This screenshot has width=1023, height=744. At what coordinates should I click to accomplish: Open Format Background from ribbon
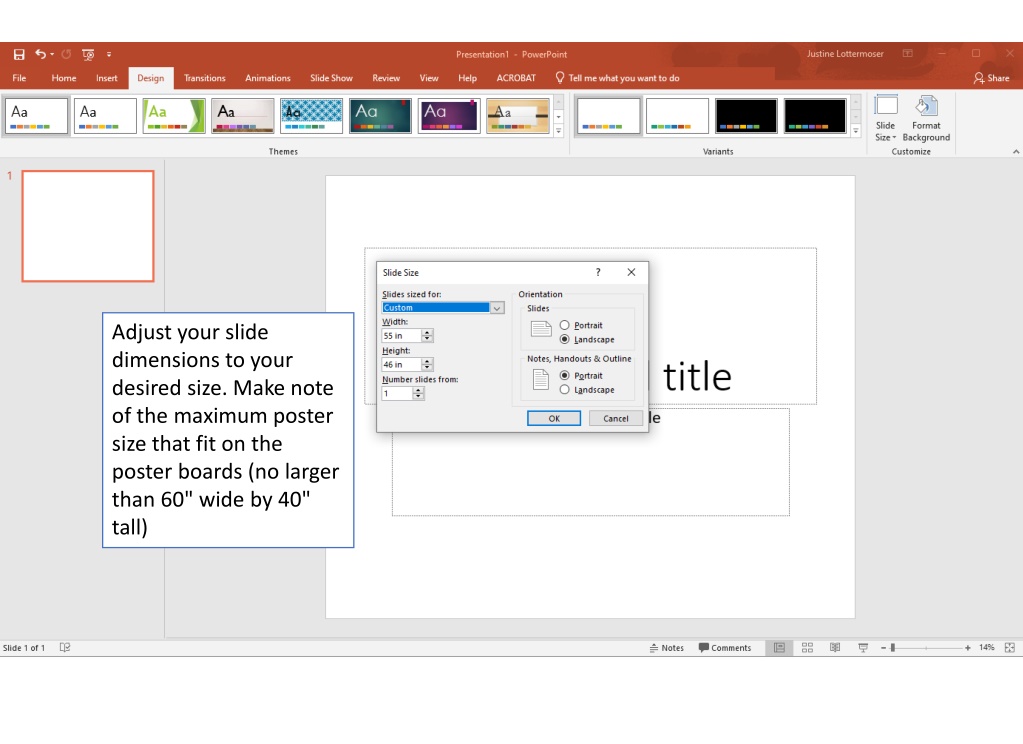click(x=926, y=118)
